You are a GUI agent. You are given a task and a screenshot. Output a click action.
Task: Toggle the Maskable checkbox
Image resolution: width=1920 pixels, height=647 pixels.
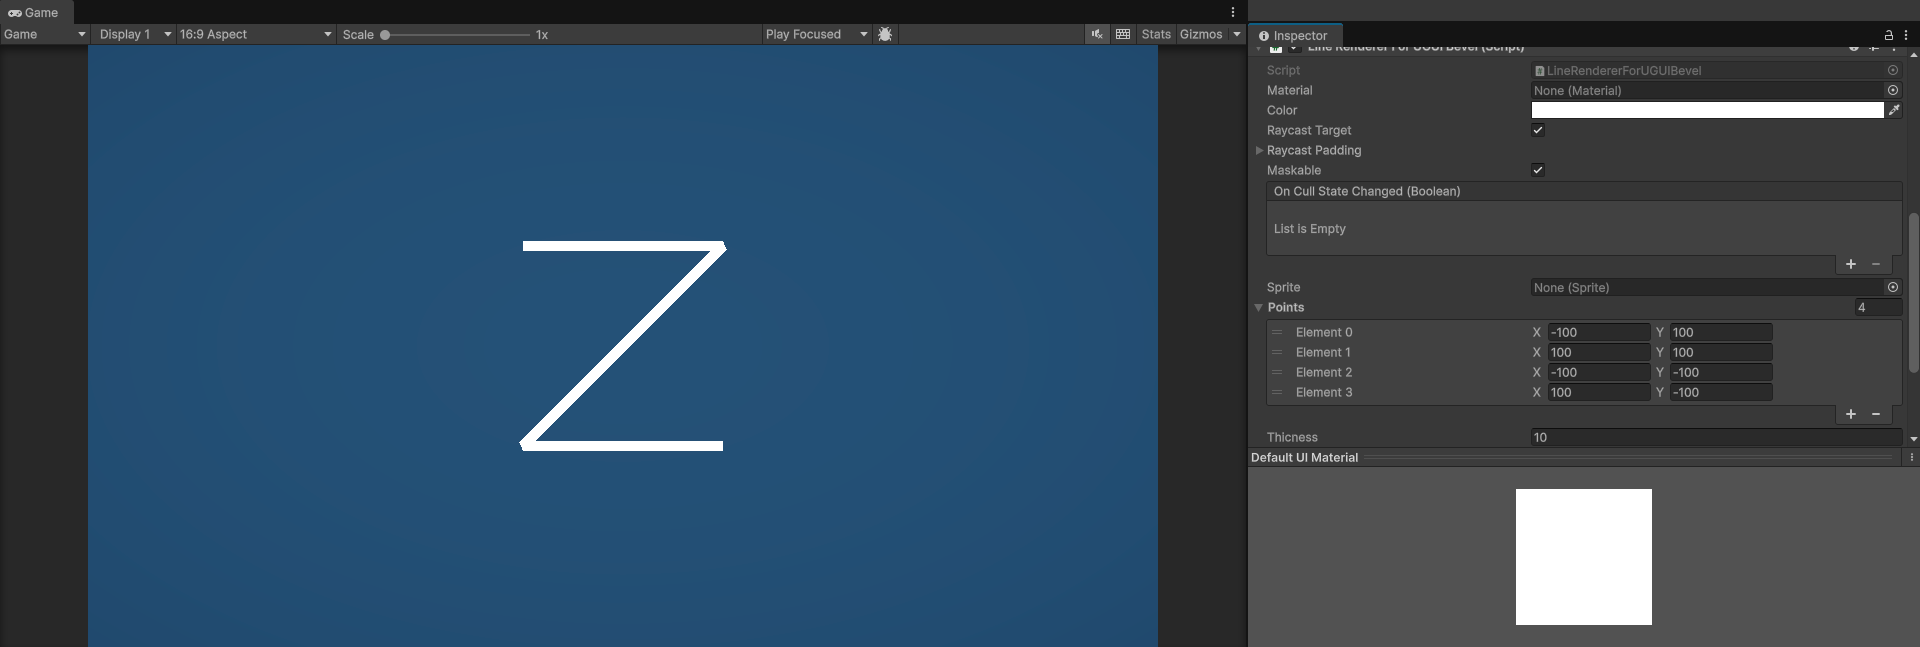pos(1538,170)
